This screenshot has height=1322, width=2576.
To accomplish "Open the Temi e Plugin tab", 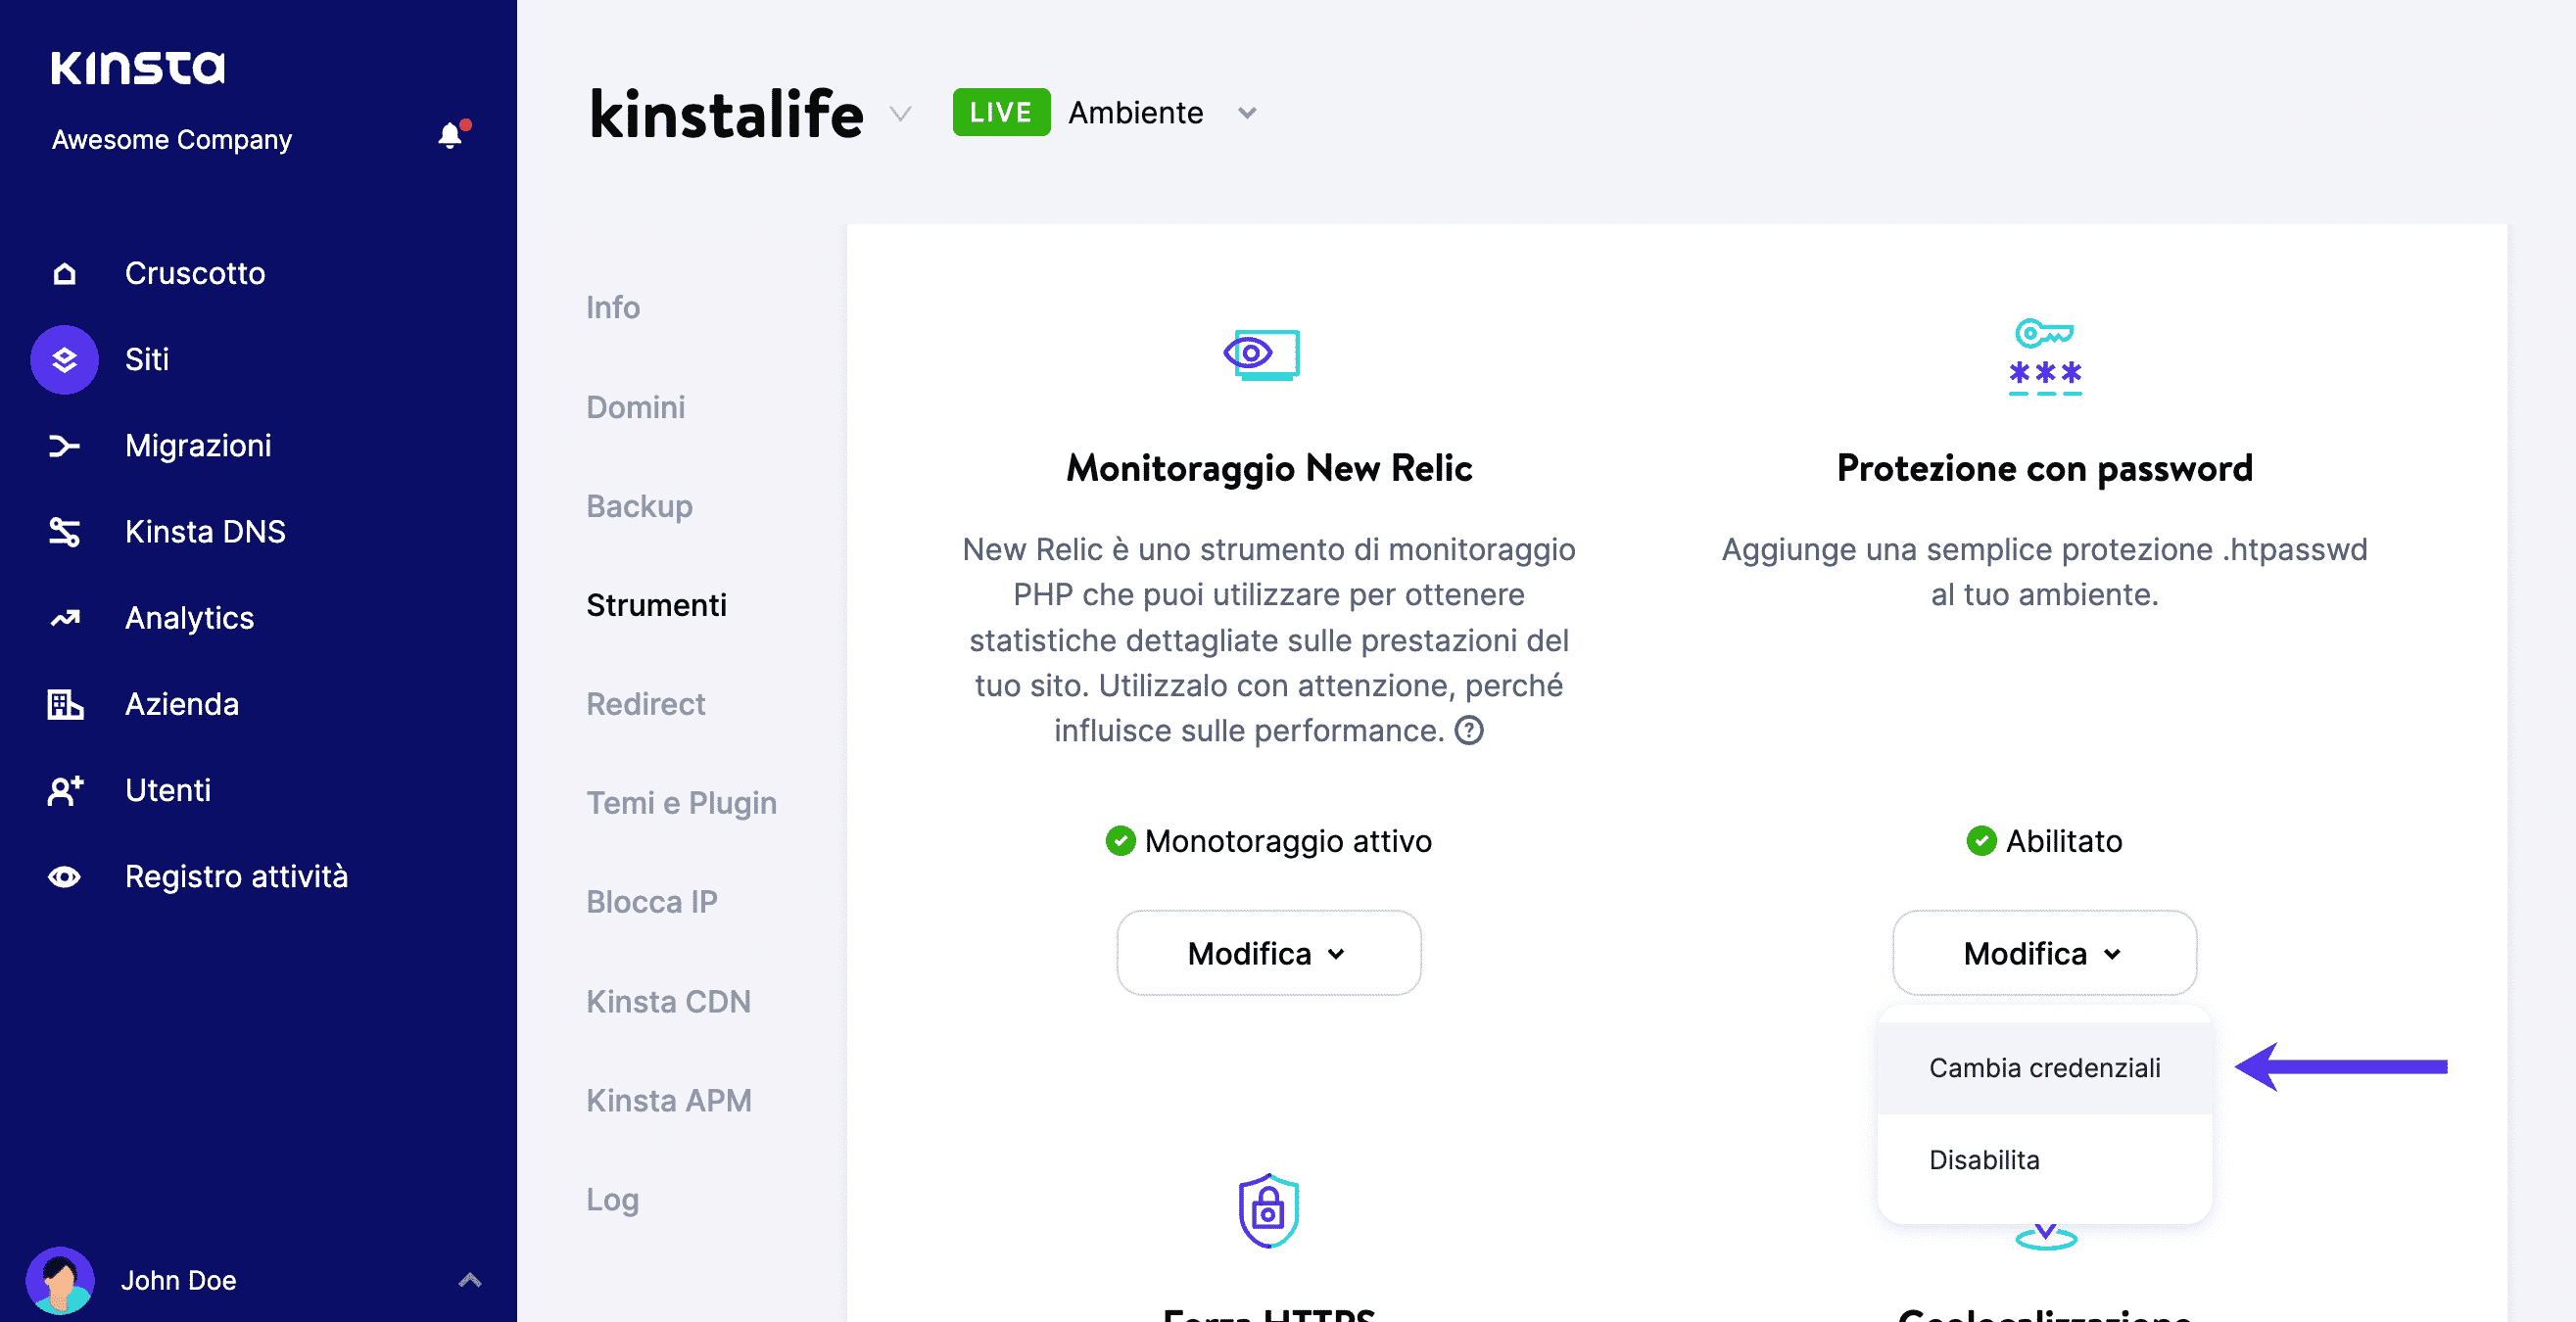I will click(x=681, y=803).
